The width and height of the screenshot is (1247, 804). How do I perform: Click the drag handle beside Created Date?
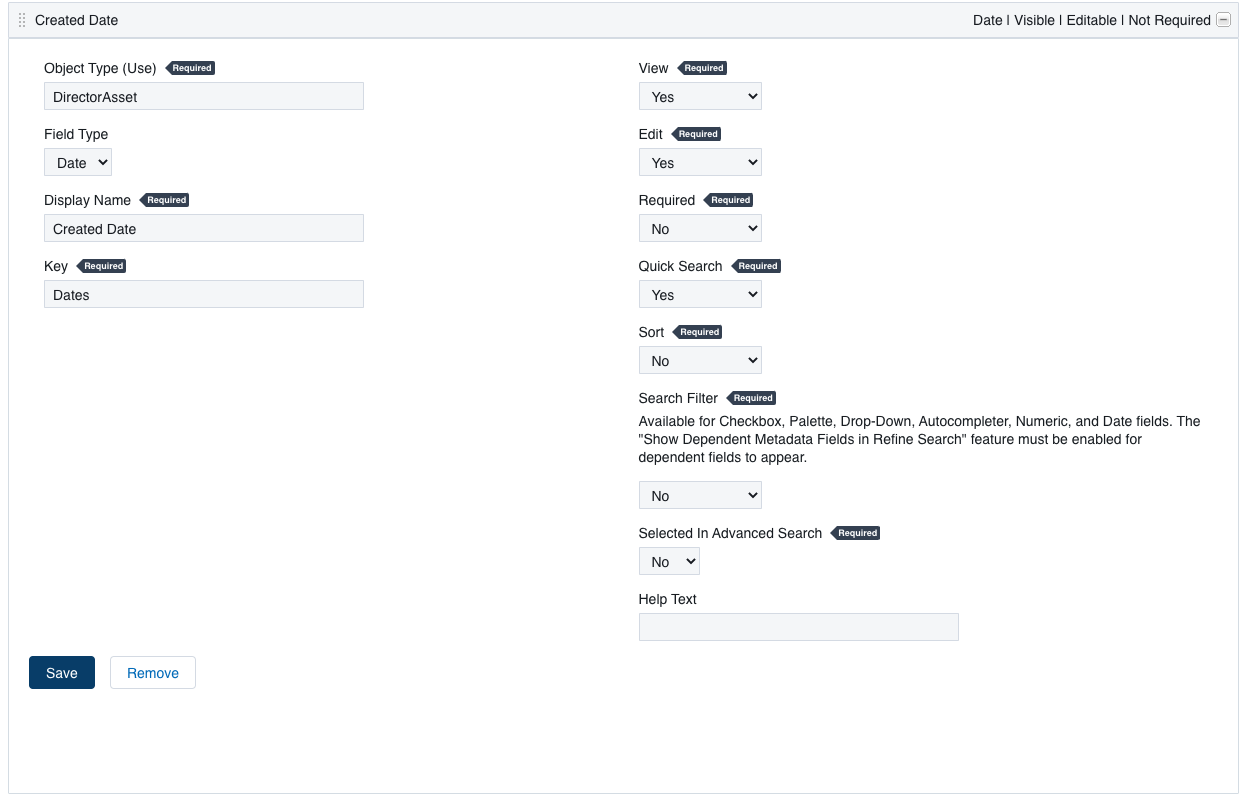[x=20, y=20]
